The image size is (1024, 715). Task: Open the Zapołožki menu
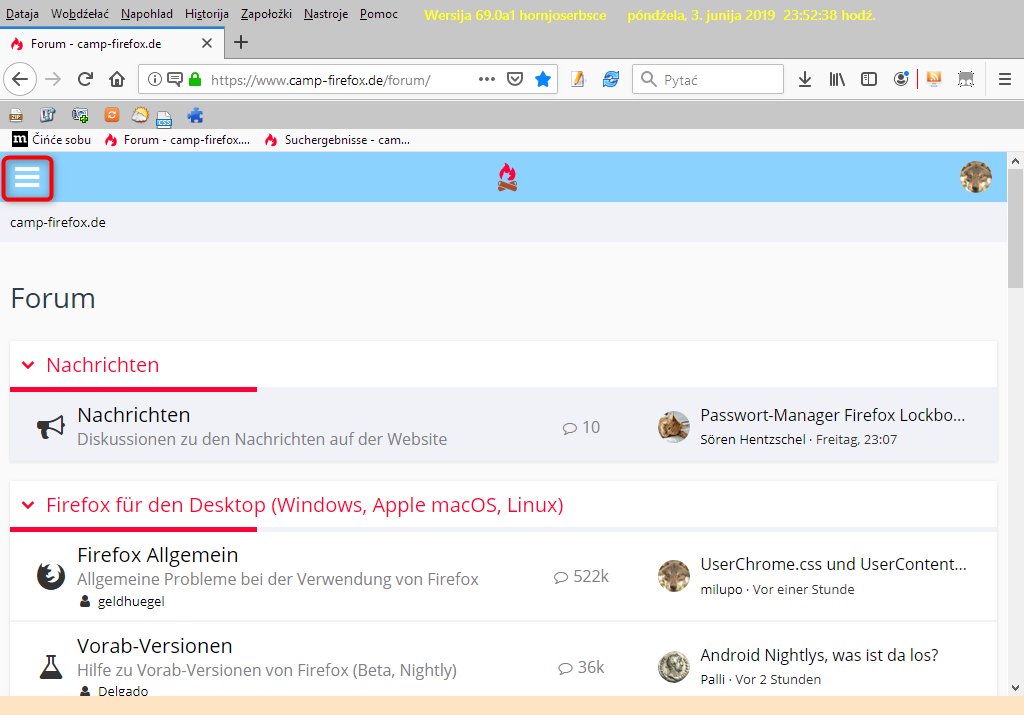tap(266, 14)
